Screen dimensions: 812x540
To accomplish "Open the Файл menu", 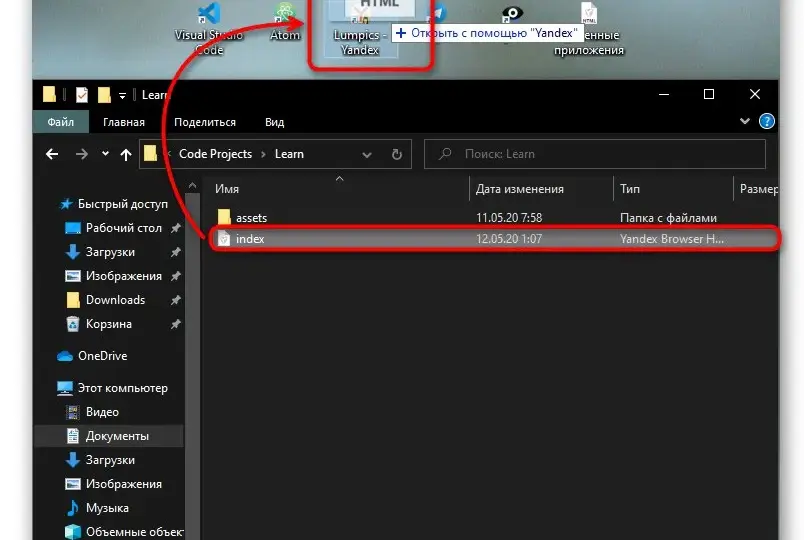I will [x=61, y=122].
